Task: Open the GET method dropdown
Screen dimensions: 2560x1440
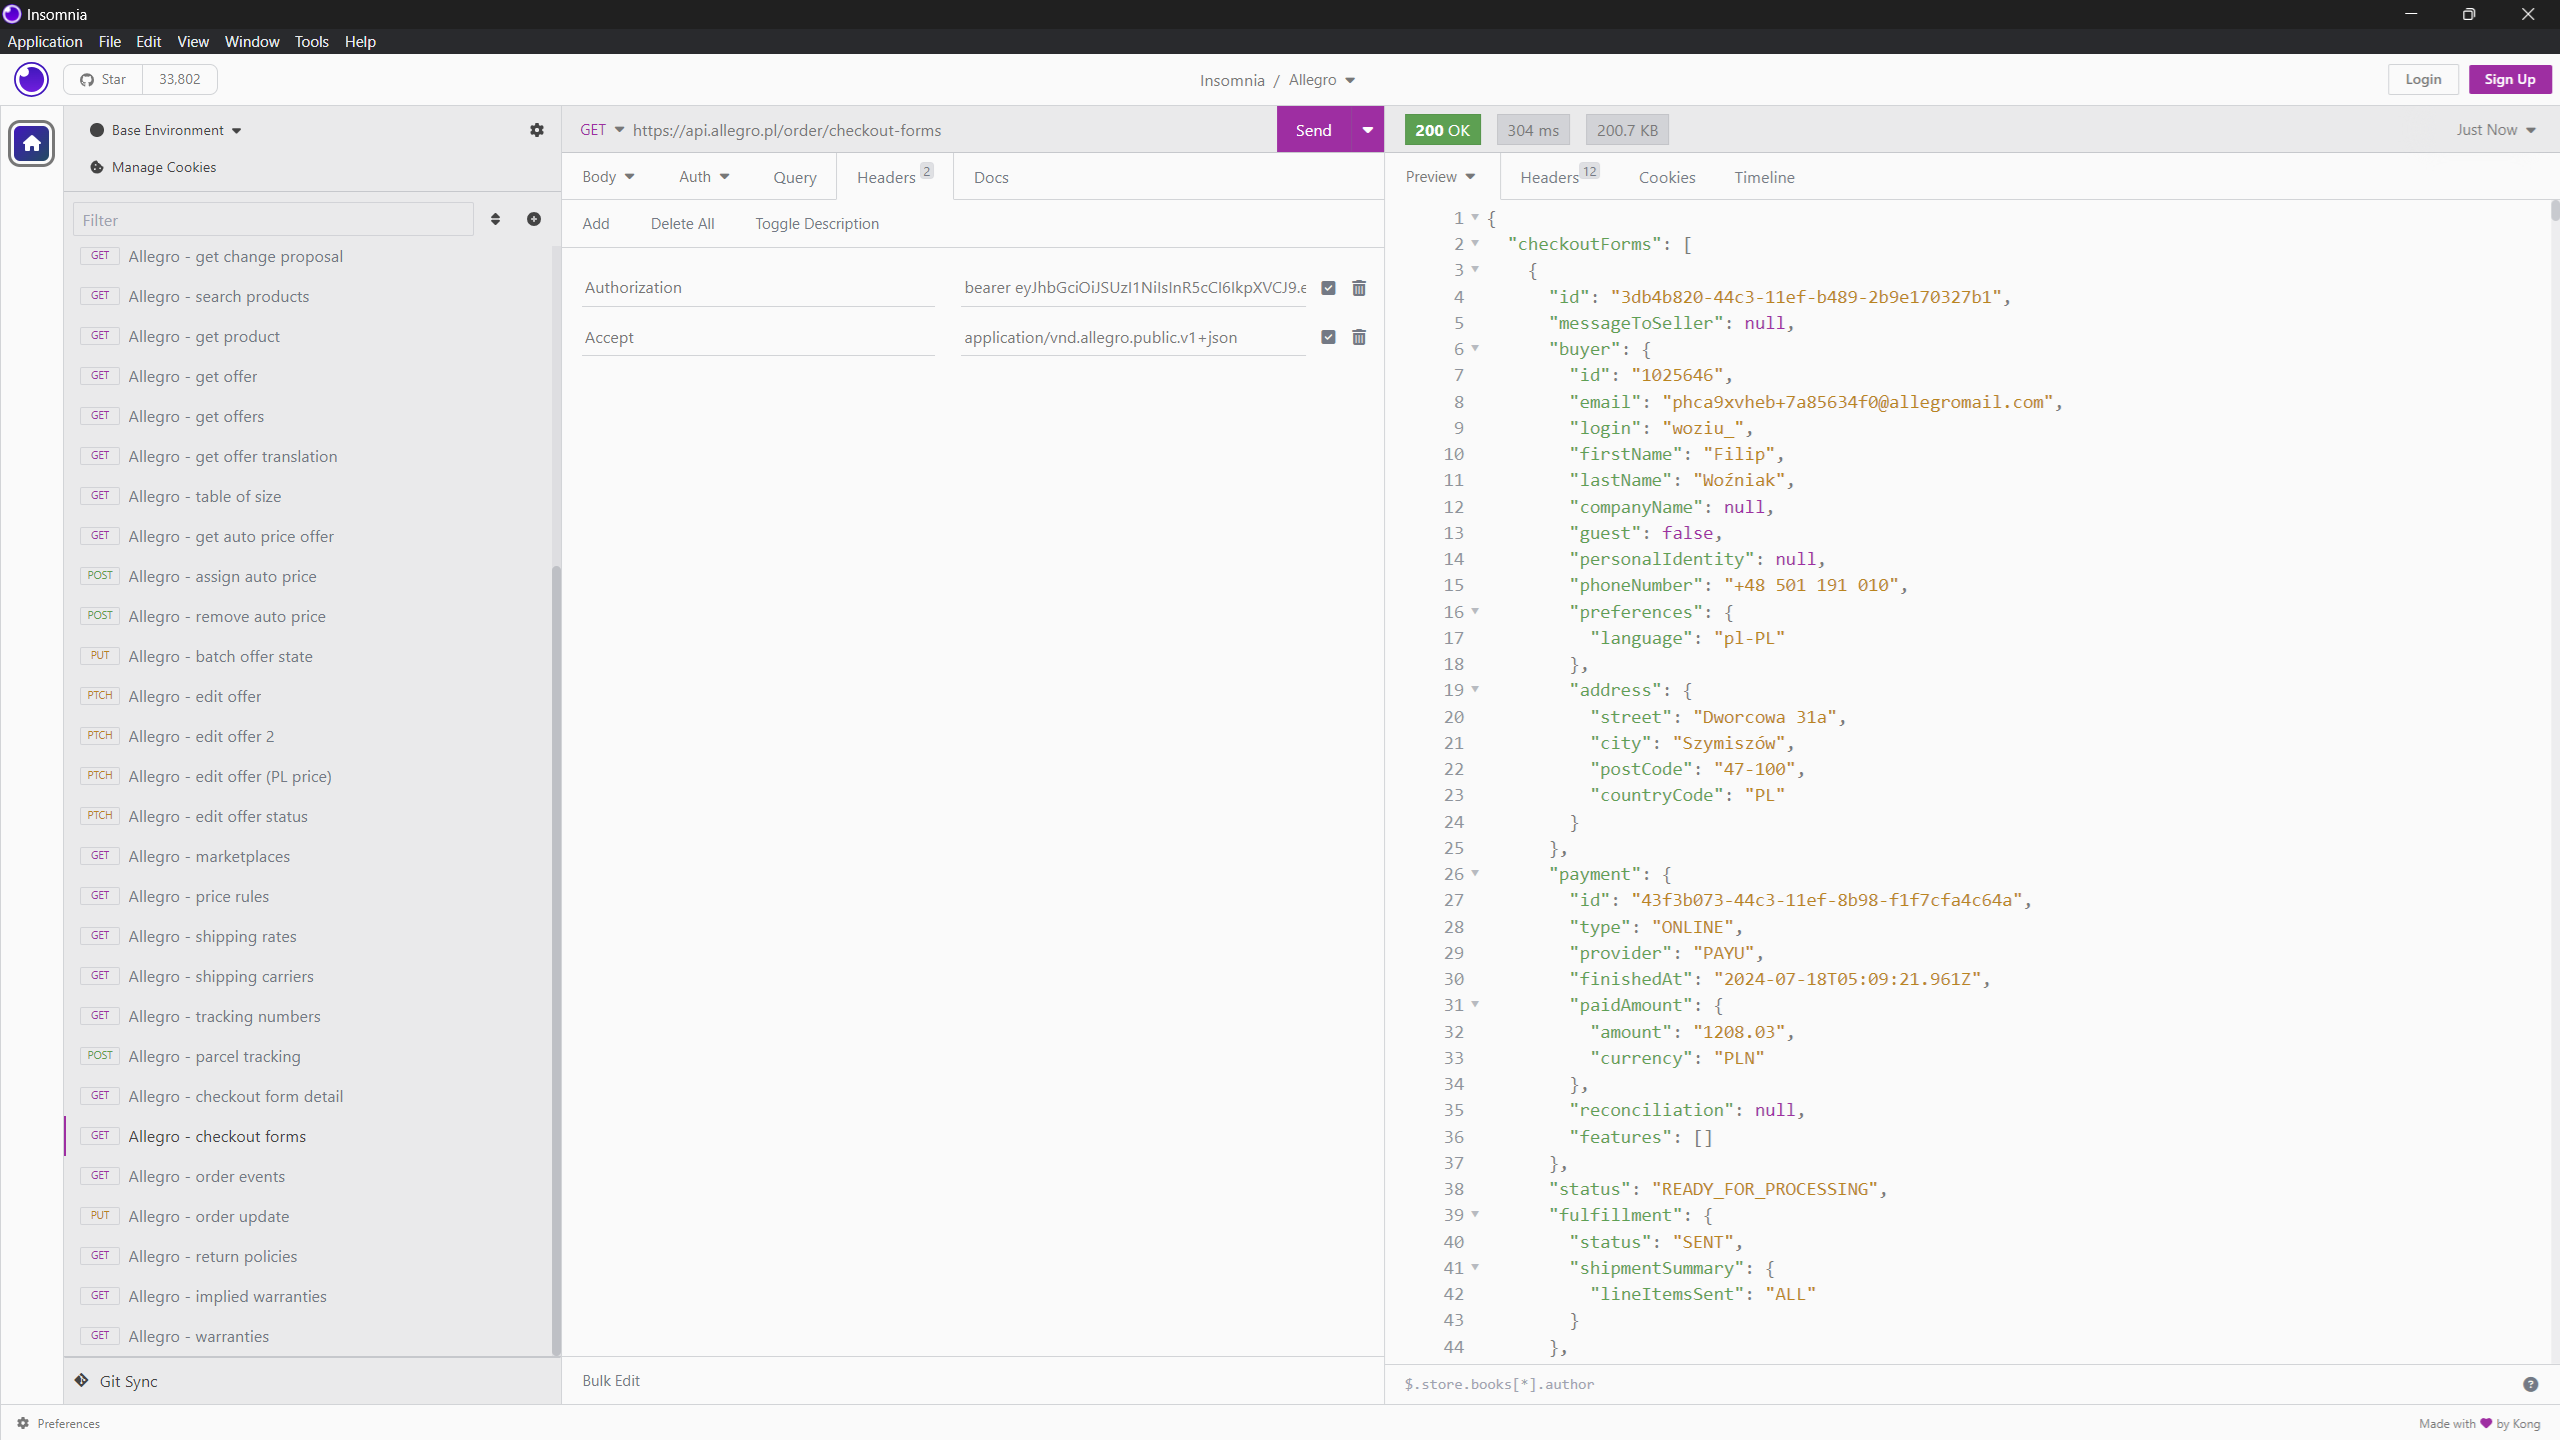Action: [601, 130]
